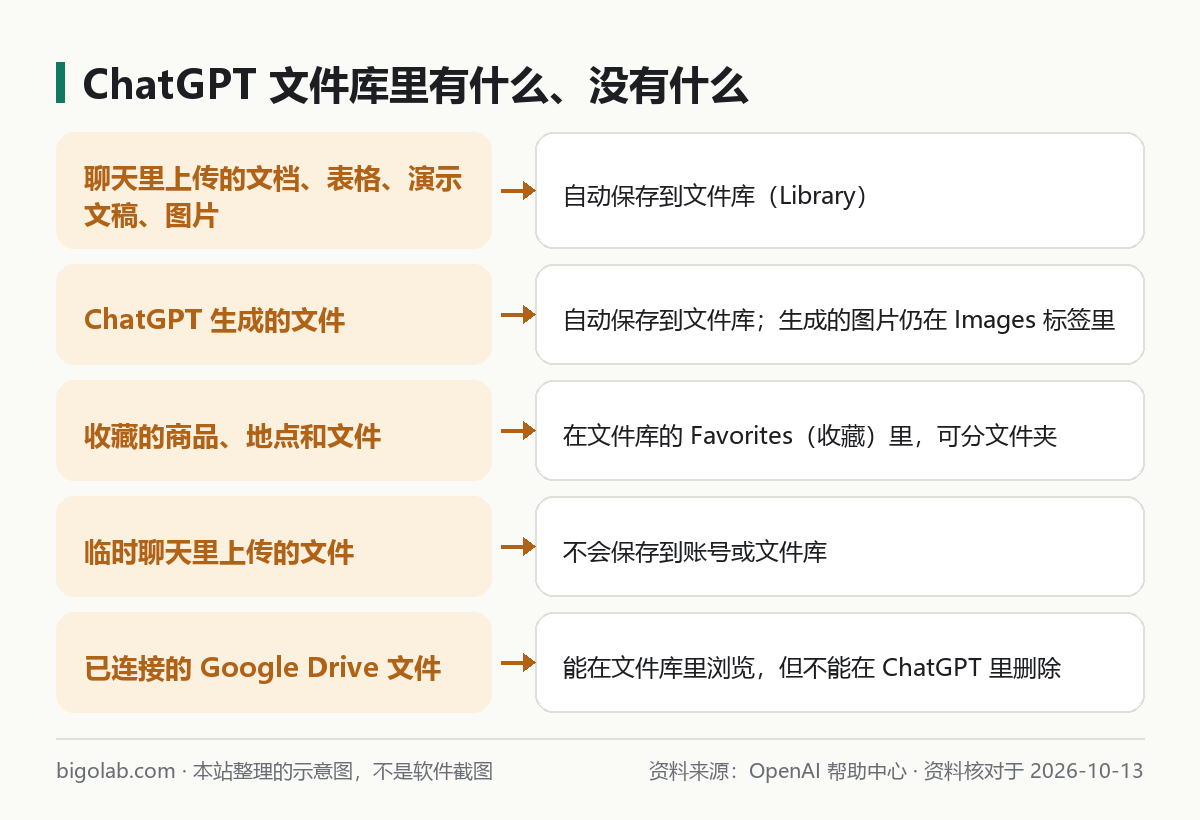This screenshot has width=1200, height=820.
Task: Select the card '聊天里上传的文档、表格、演示文稿、图片'
Action: [x=274, y=190]
